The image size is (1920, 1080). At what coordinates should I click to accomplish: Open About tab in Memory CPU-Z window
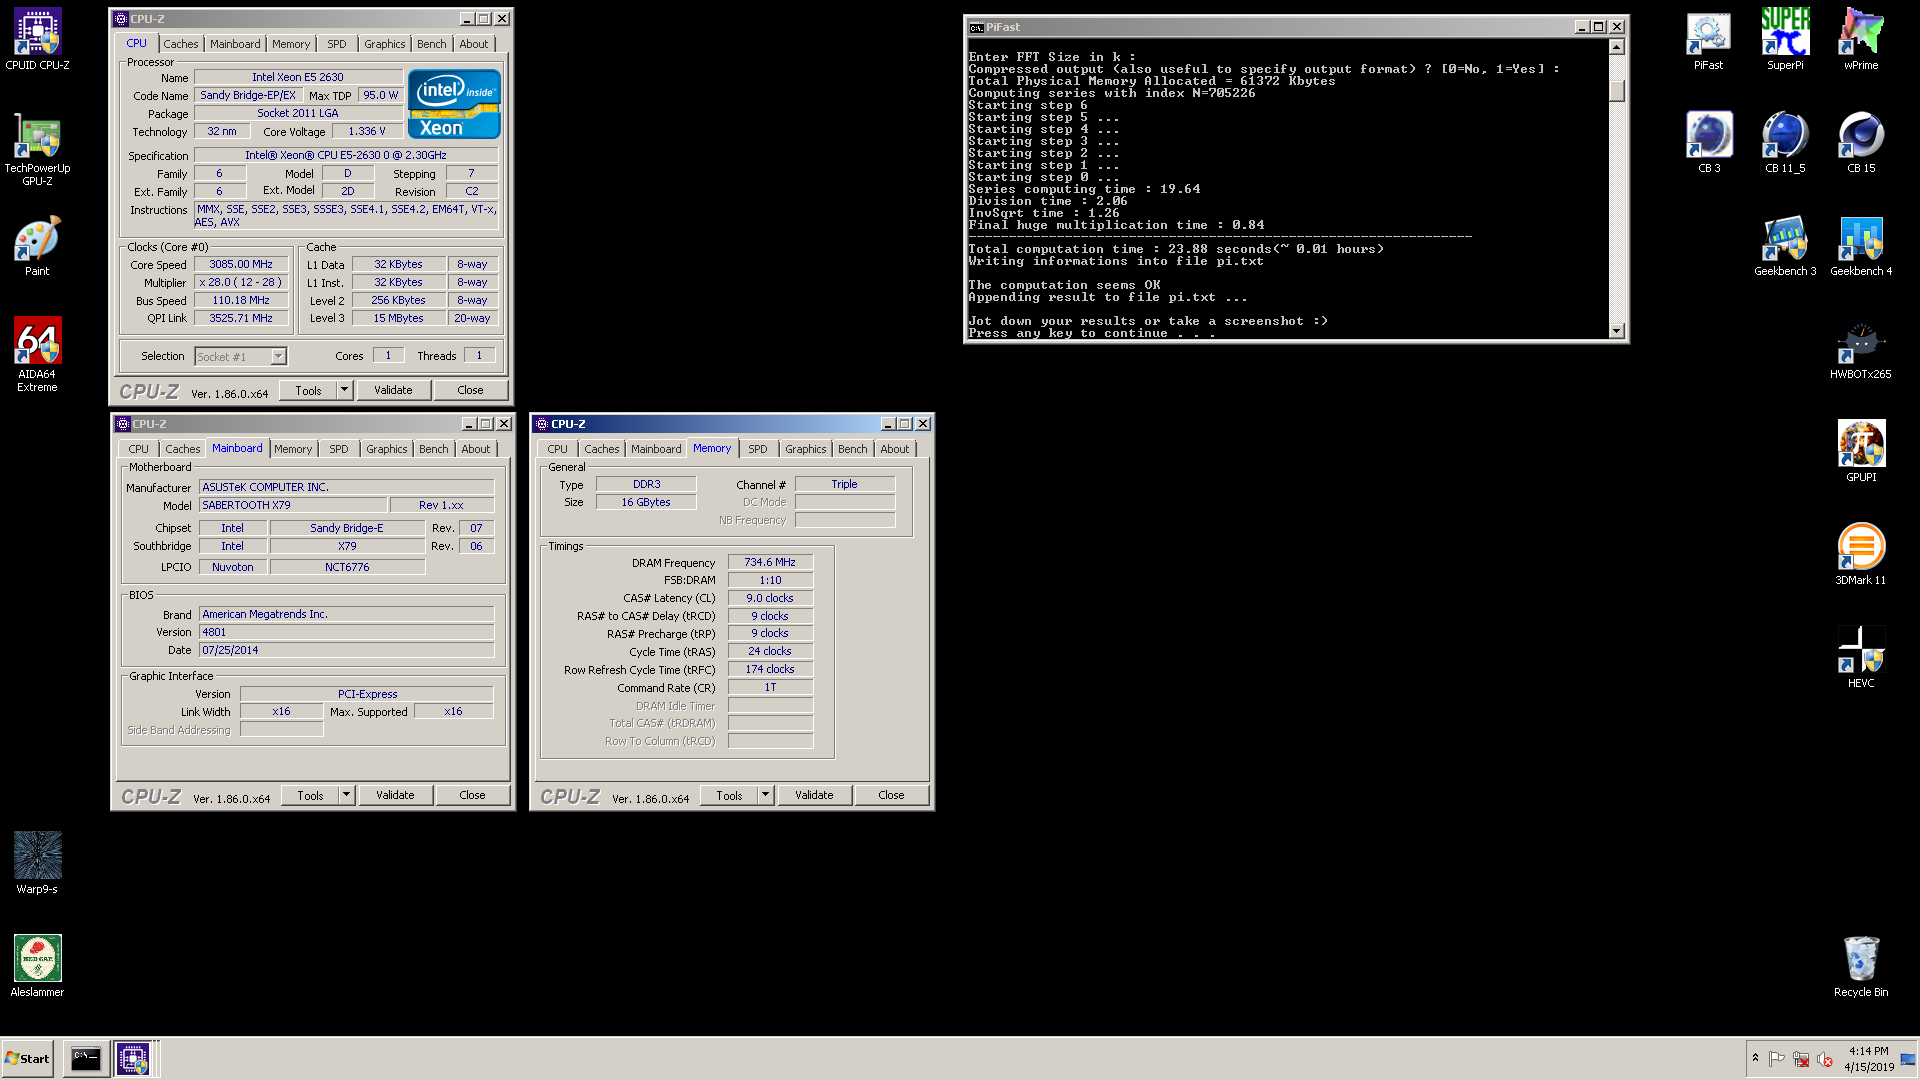895,449
